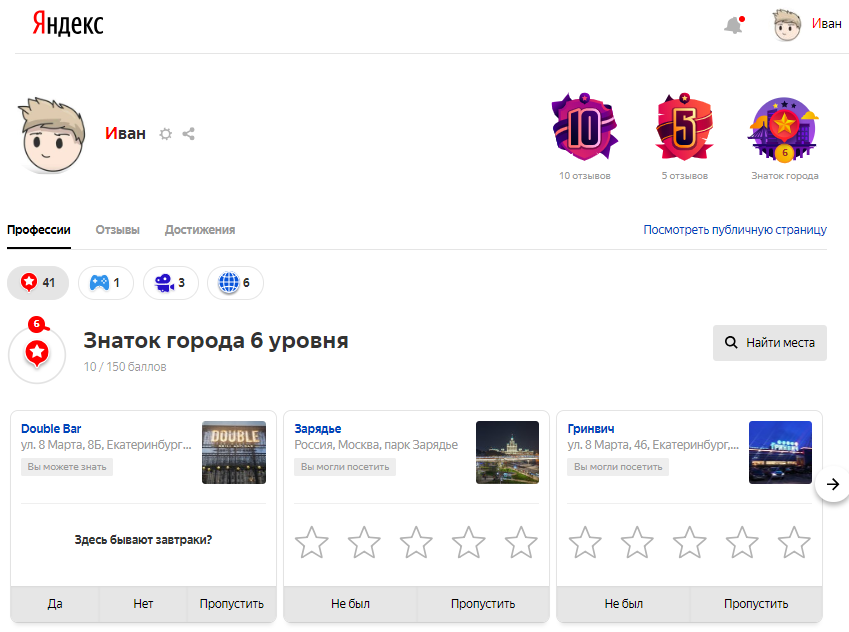This screenshot has height=632, width=849.
Task: Open profile settings gear icon
Action: click(166, 134)
